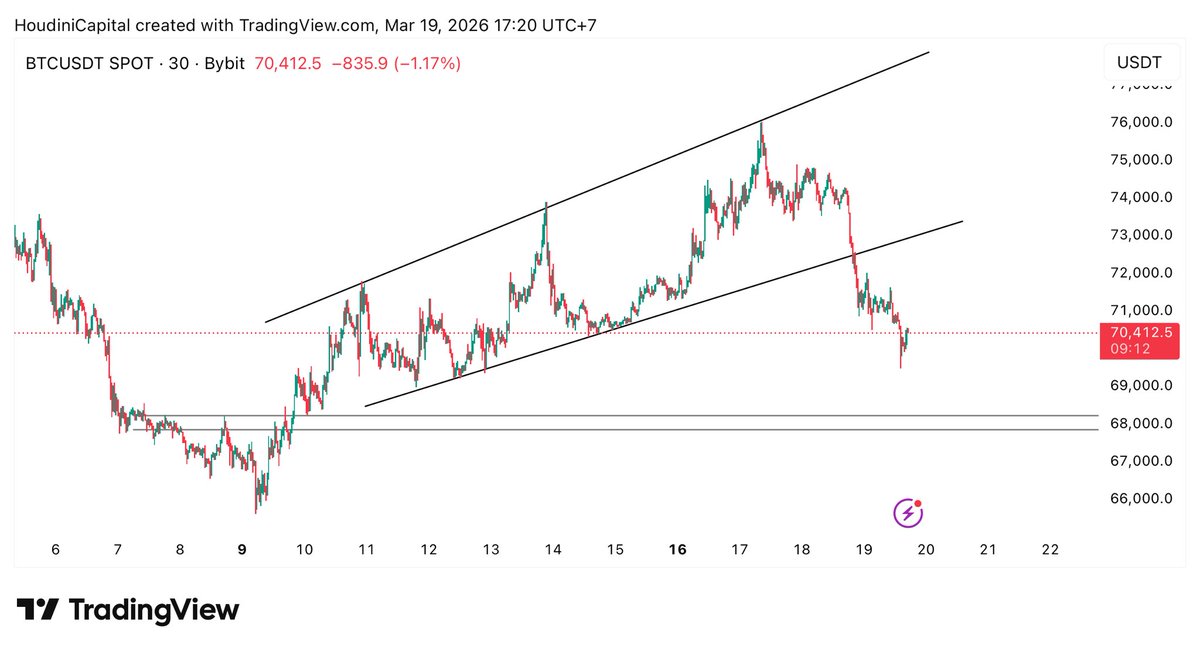This screenshot has height=652, width=1200.
Task: Click the TradingView logo
Action: click(x=128, y=610)
